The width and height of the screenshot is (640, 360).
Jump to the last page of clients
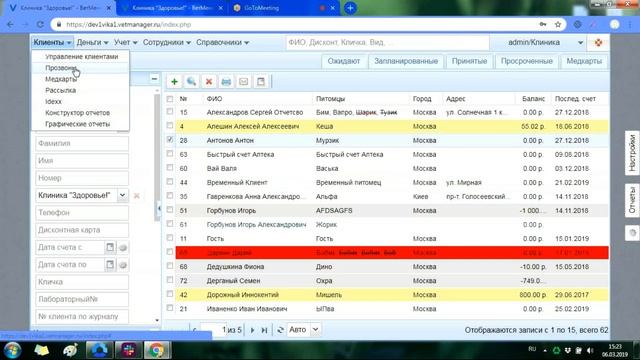(264, 330)
